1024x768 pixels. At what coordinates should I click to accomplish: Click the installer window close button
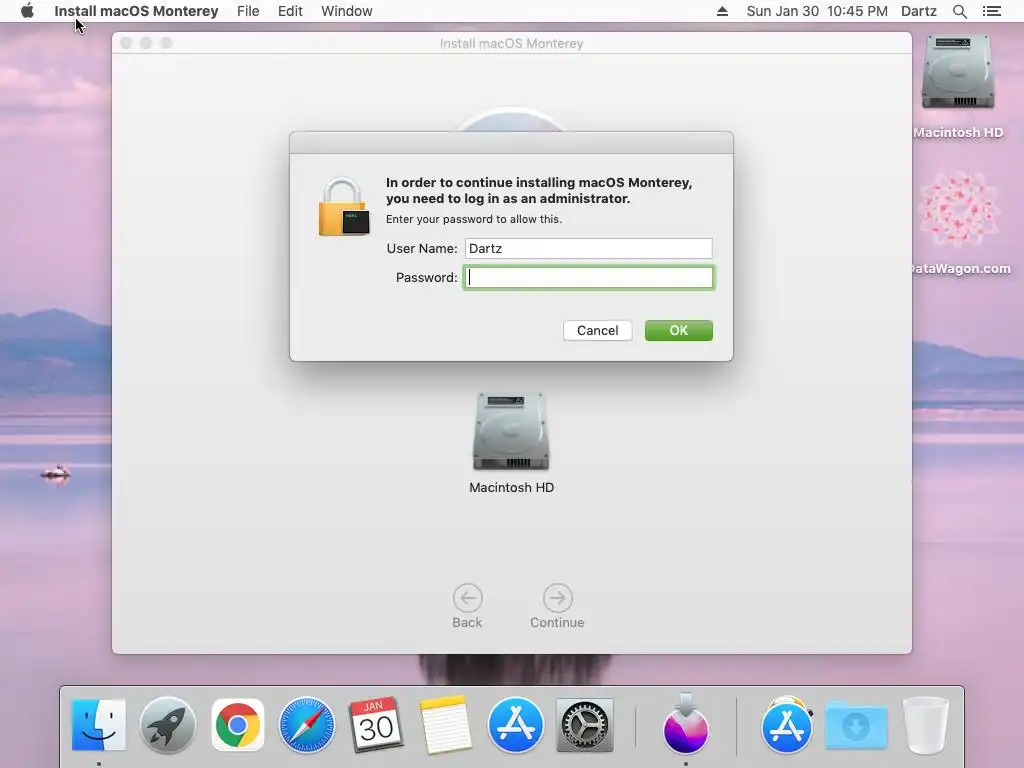[126, 43]
